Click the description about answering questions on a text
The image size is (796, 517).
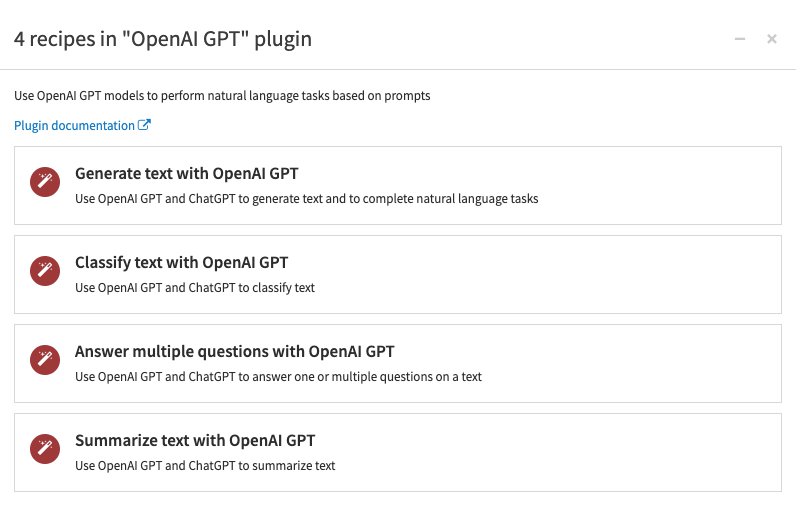tap(278, 377)
